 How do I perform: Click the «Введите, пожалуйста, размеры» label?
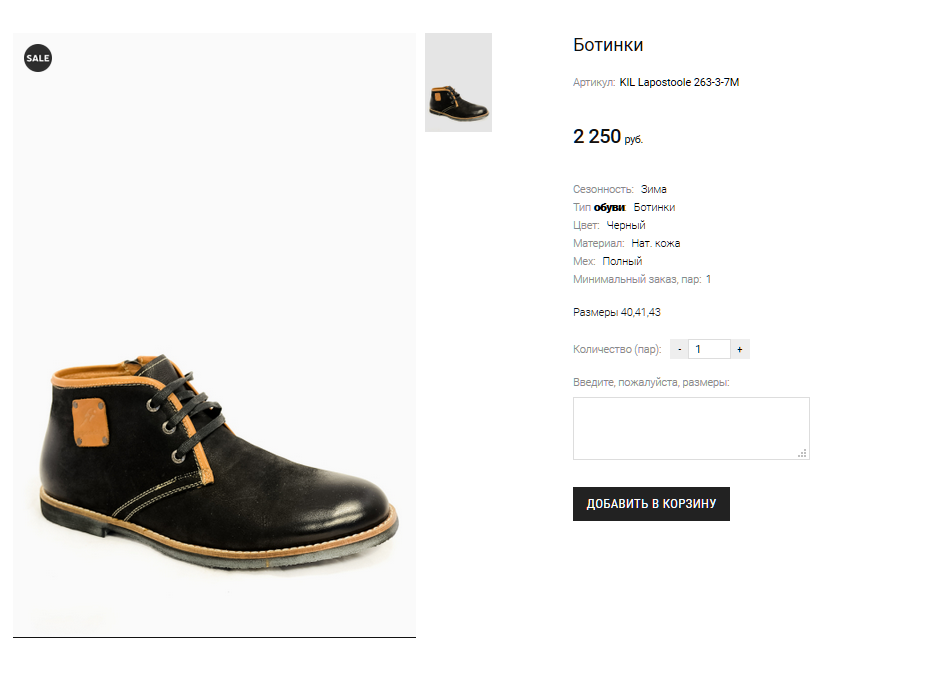tap(651, 382)
